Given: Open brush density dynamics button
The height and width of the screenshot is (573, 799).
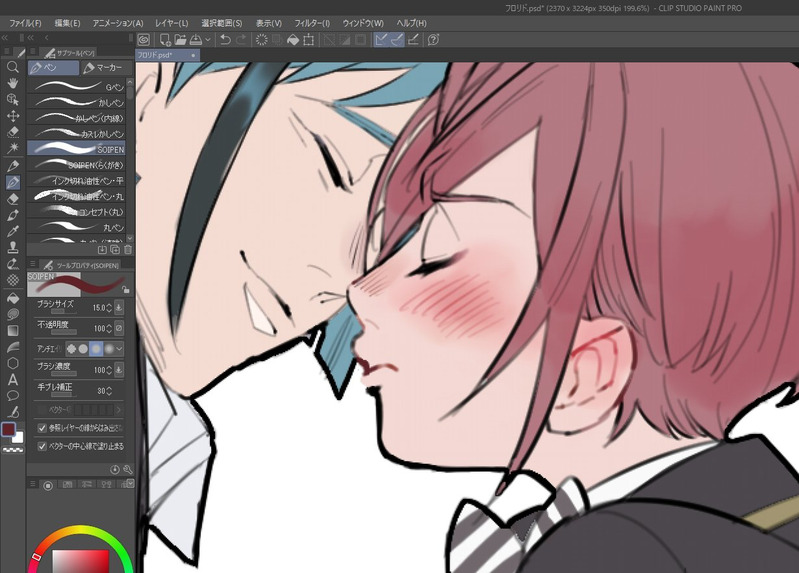Looking at the screenshot, I should click(119, 370).
